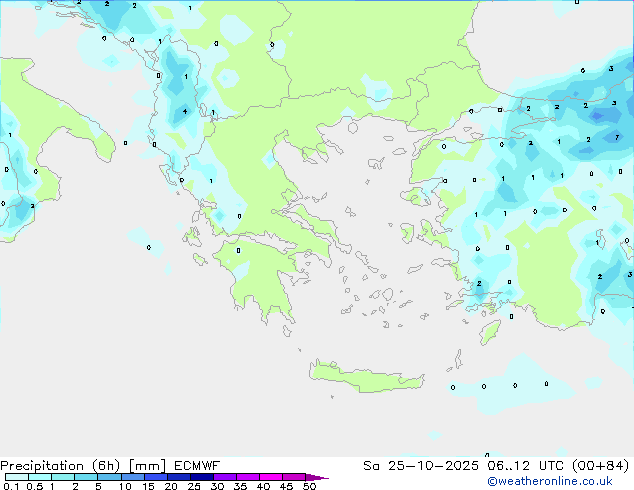Click the legend scale label 40

263,486
